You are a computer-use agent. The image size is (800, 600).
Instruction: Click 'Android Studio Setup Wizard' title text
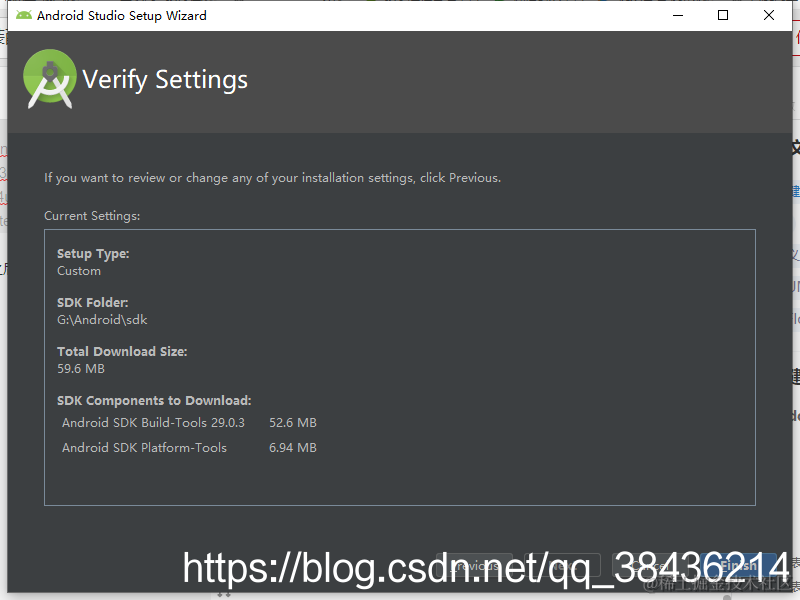pyautogui.click(x=121, y=16)
